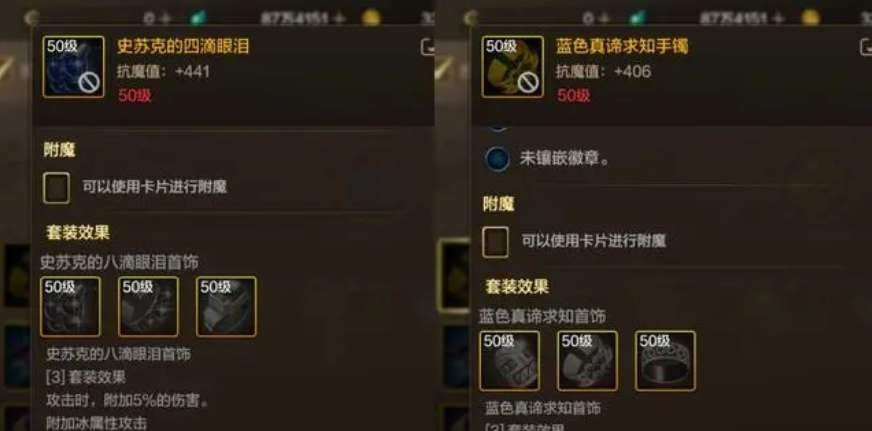Tap the 蓝色真谛求知手镯 item icon
Screen dimensions: 872x431
(513, 67)
